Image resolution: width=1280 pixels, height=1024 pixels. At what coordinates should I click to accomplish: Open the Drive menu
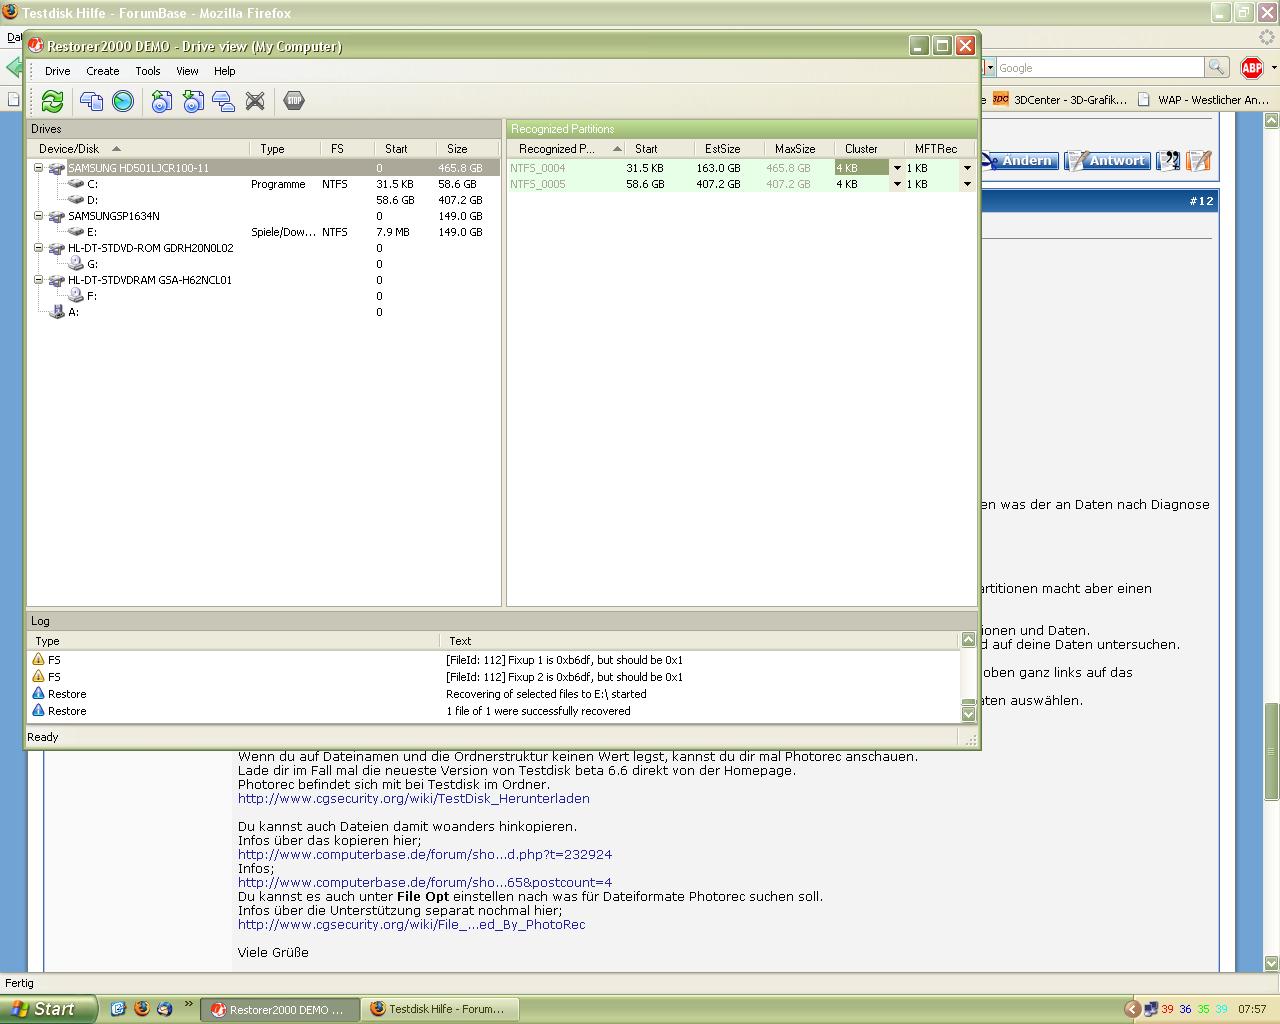point(57,71)
